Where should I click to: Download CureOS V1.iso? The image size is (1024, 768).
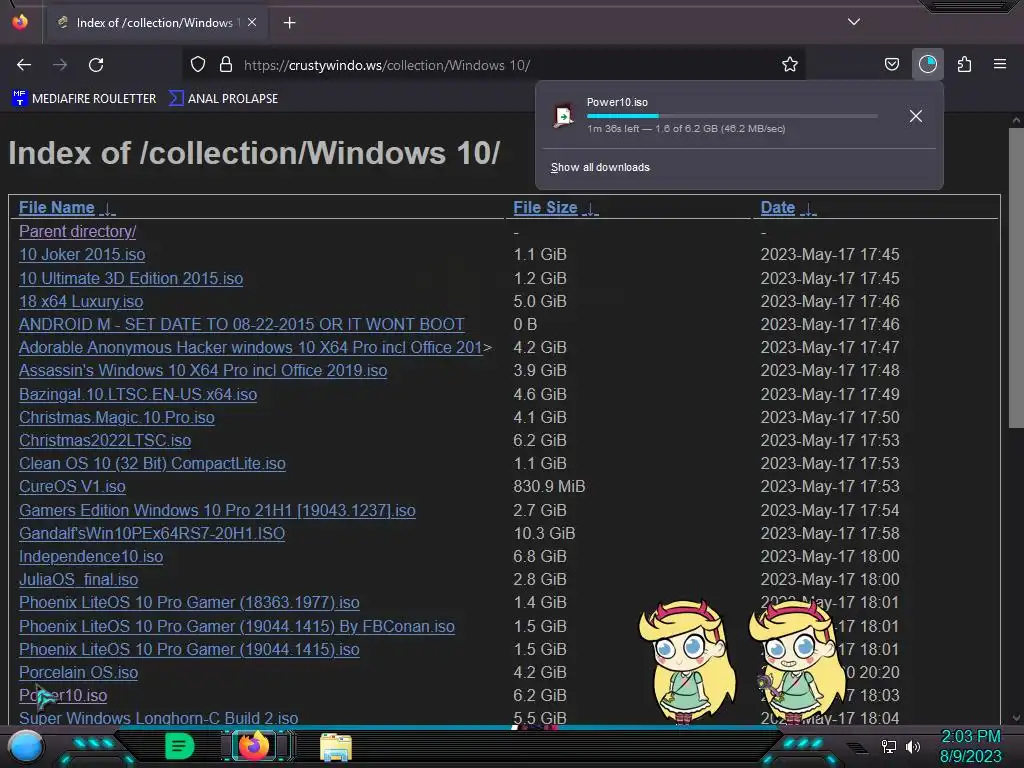coord(72,487)
